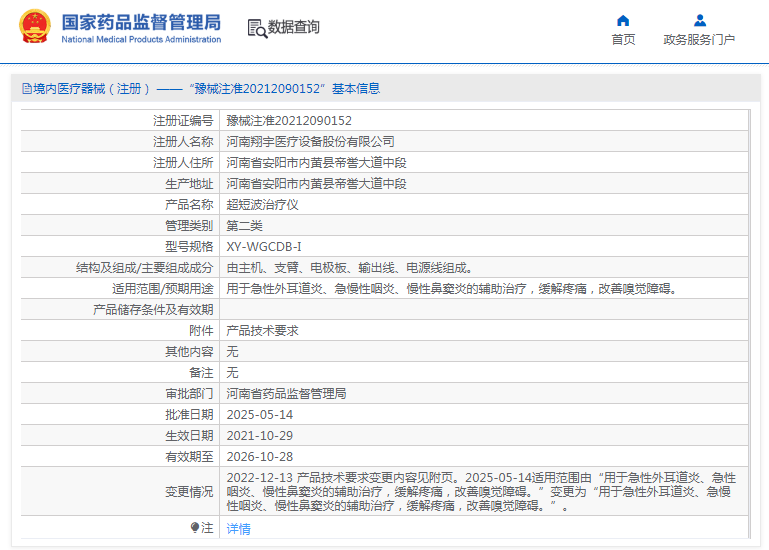Click 附件 row label
The height and width of the screenshot is (550, 769).
201,331
